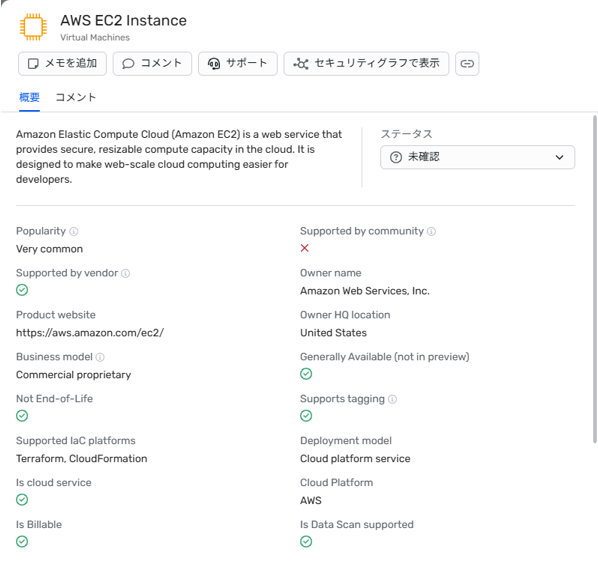Click the Very common popularity value
Viewport: 598px width, 577px height.
50,249
